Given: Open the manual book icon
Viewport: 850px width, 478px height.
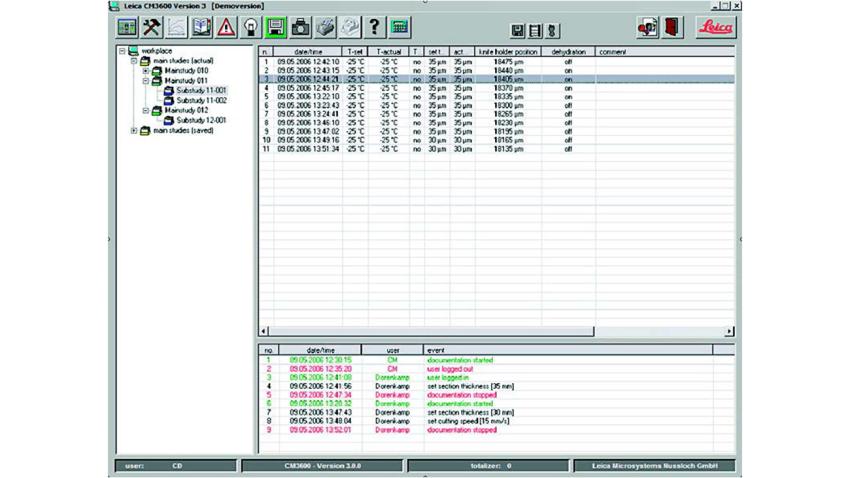Looking at the screenshot, I should coord(202,27).
